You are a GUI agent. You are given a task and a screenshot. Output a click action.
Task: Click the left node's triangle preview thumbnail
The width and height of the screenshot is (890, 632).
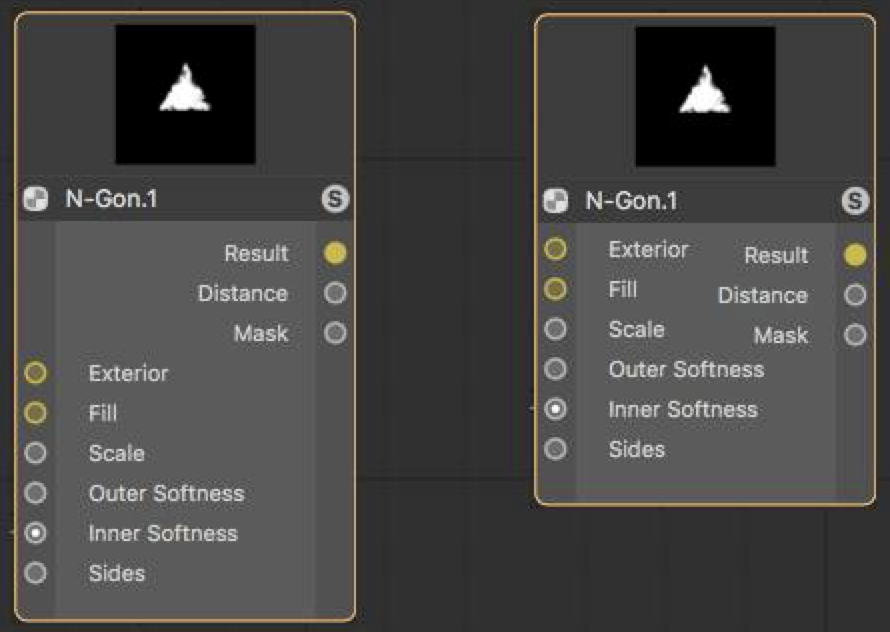click(186, 94)
